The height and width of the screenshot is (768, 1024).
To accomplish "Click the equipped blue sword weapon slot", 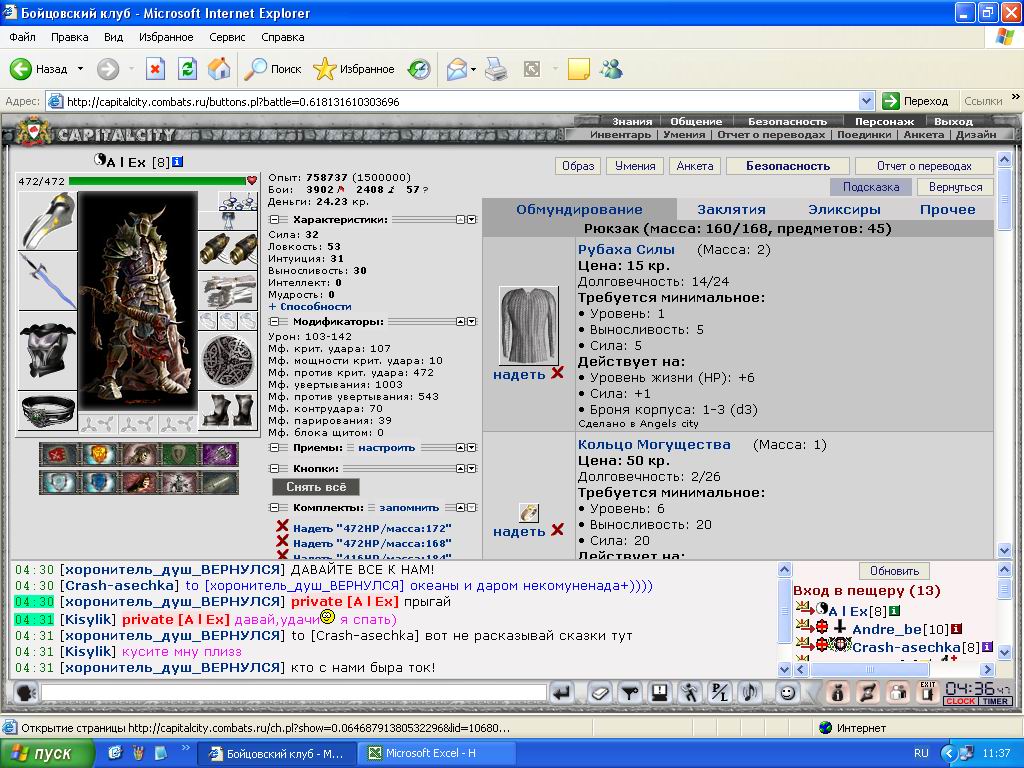I will (x=48, y=281).
